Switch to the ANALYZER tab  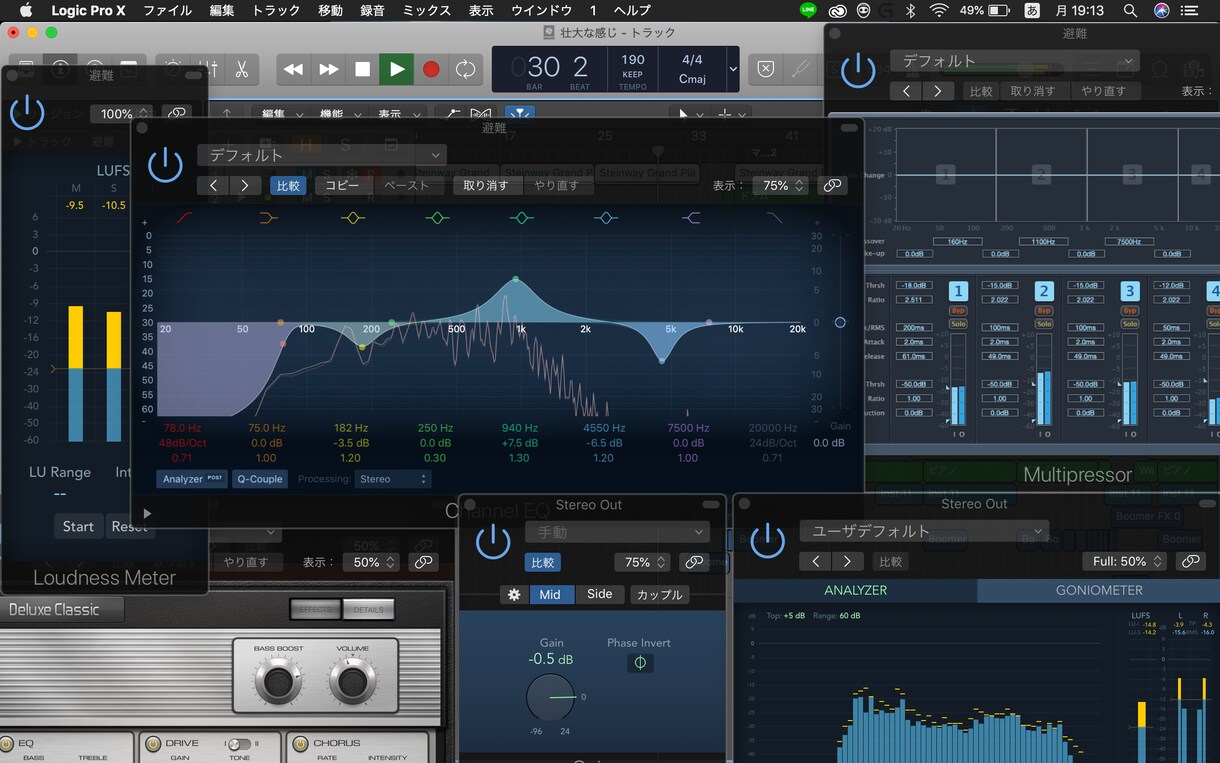coord(856,590)
